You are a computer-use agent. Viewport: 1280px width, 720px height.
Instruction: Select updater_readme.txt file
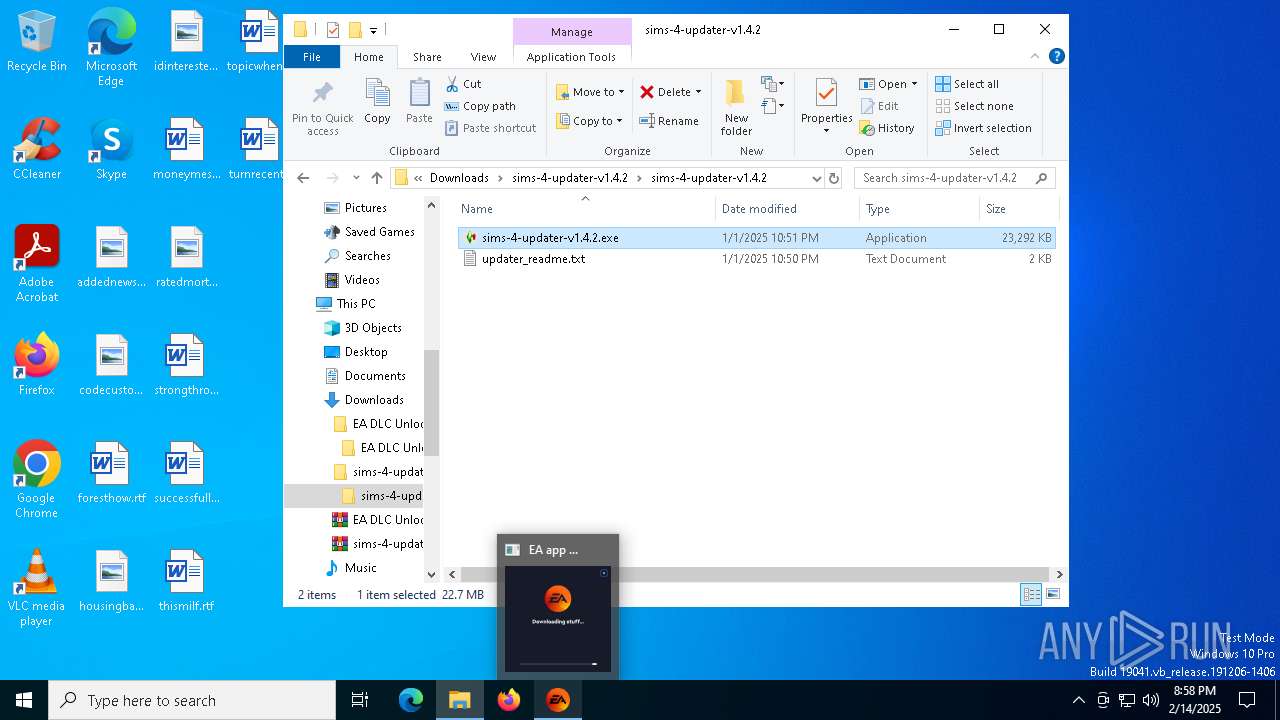point(756,259)
